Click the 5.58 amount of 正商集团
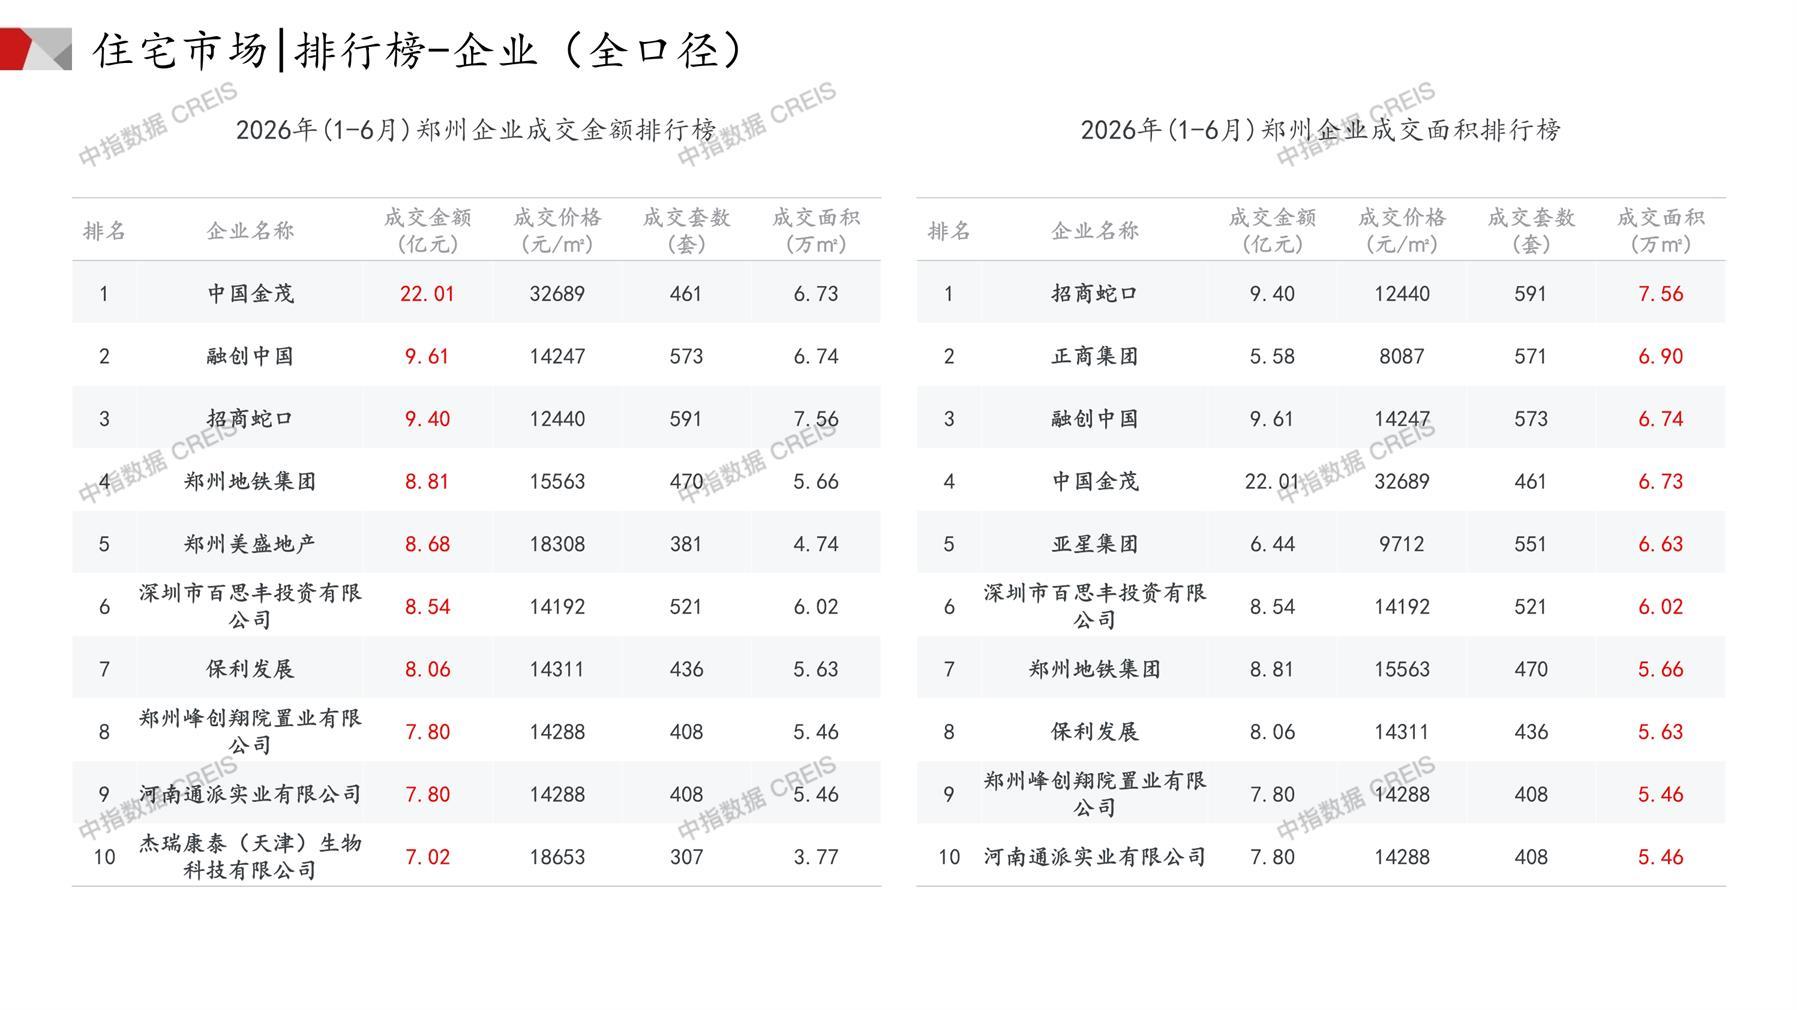Screen dimensions: 1797x1010 [1272, 356]
